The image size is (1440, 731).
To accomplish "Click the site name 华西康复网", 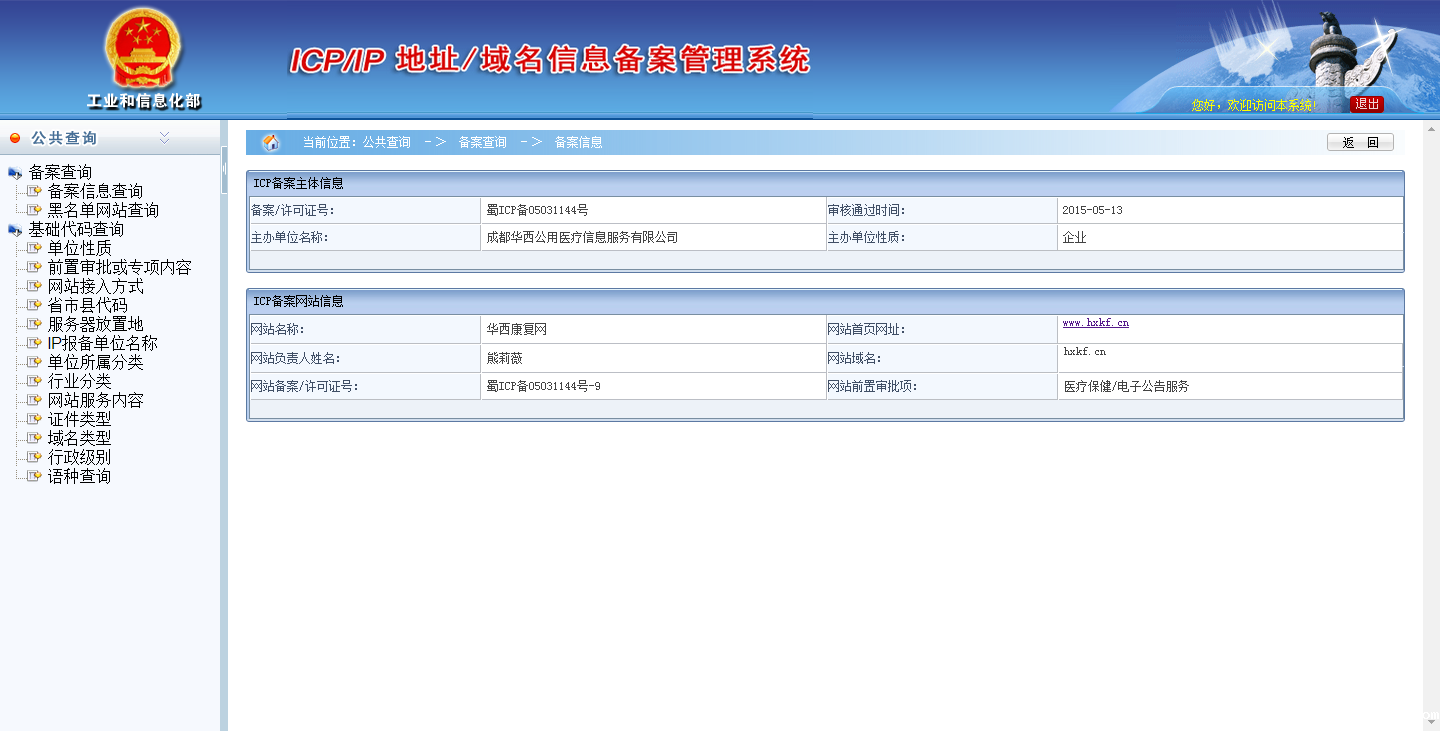I will click(x=516, y=329).
